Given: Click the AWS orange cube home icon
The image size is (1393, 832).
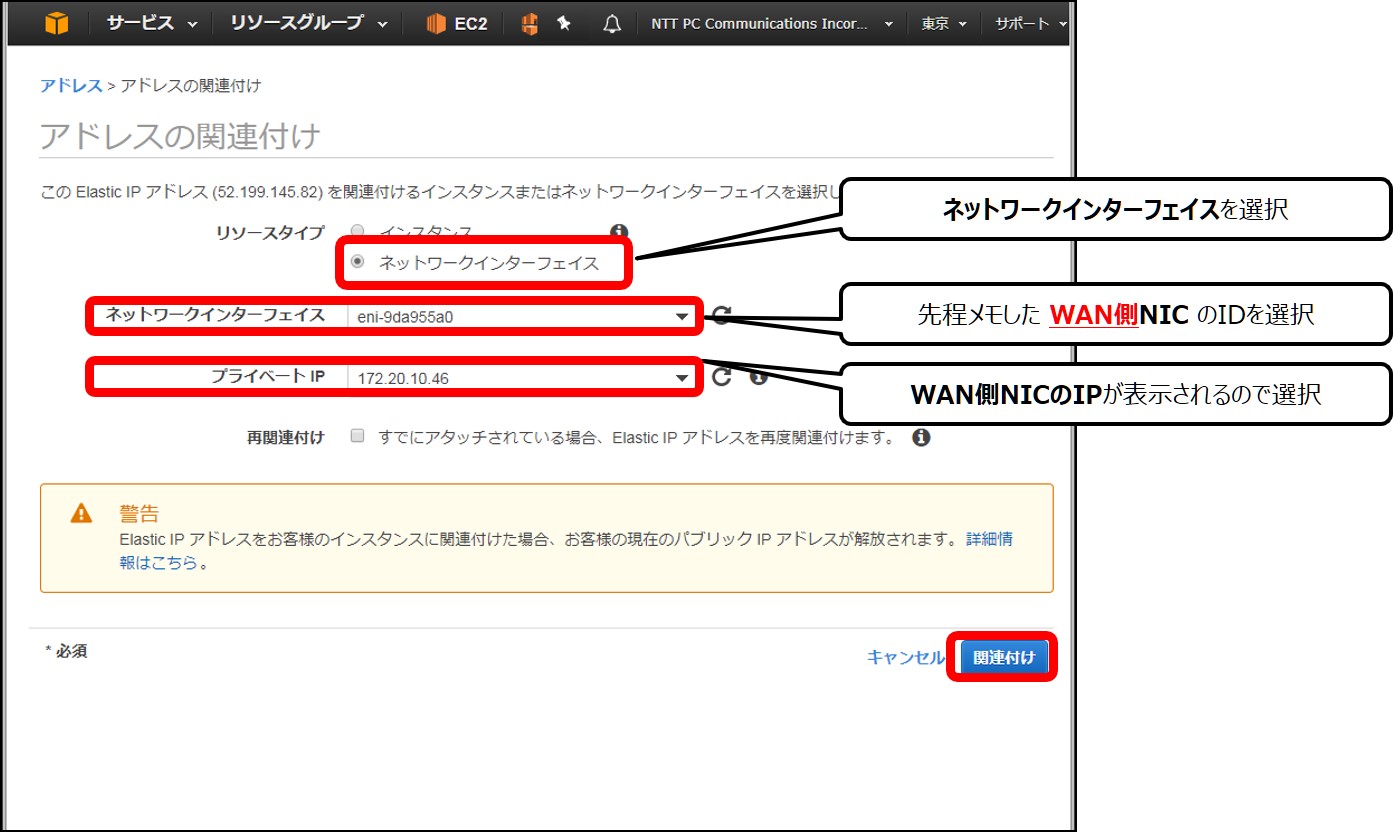Looking at the screenshot, I should point(57,23).
